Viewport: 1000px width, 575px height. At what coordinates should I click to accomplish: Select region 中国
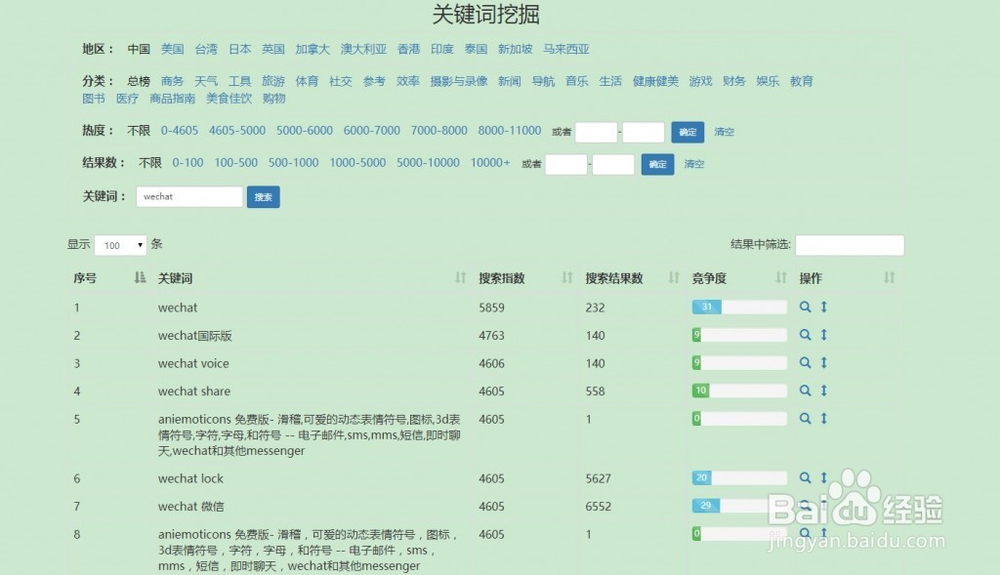[138, 49]
